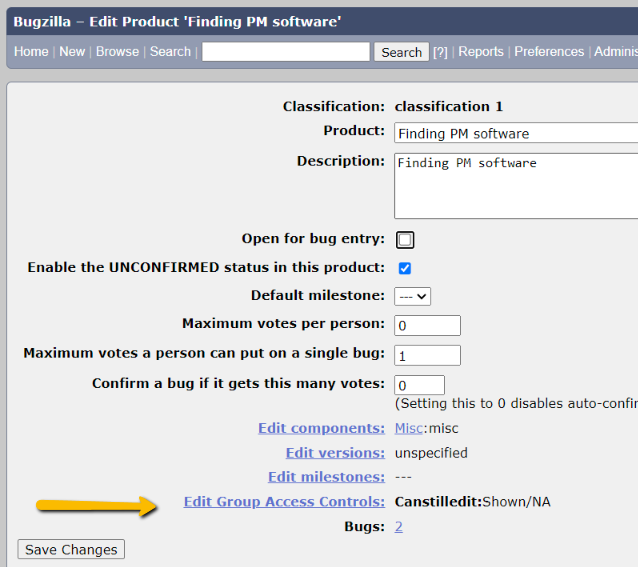
Task: Click the Save Changes button
Action: 71,550
